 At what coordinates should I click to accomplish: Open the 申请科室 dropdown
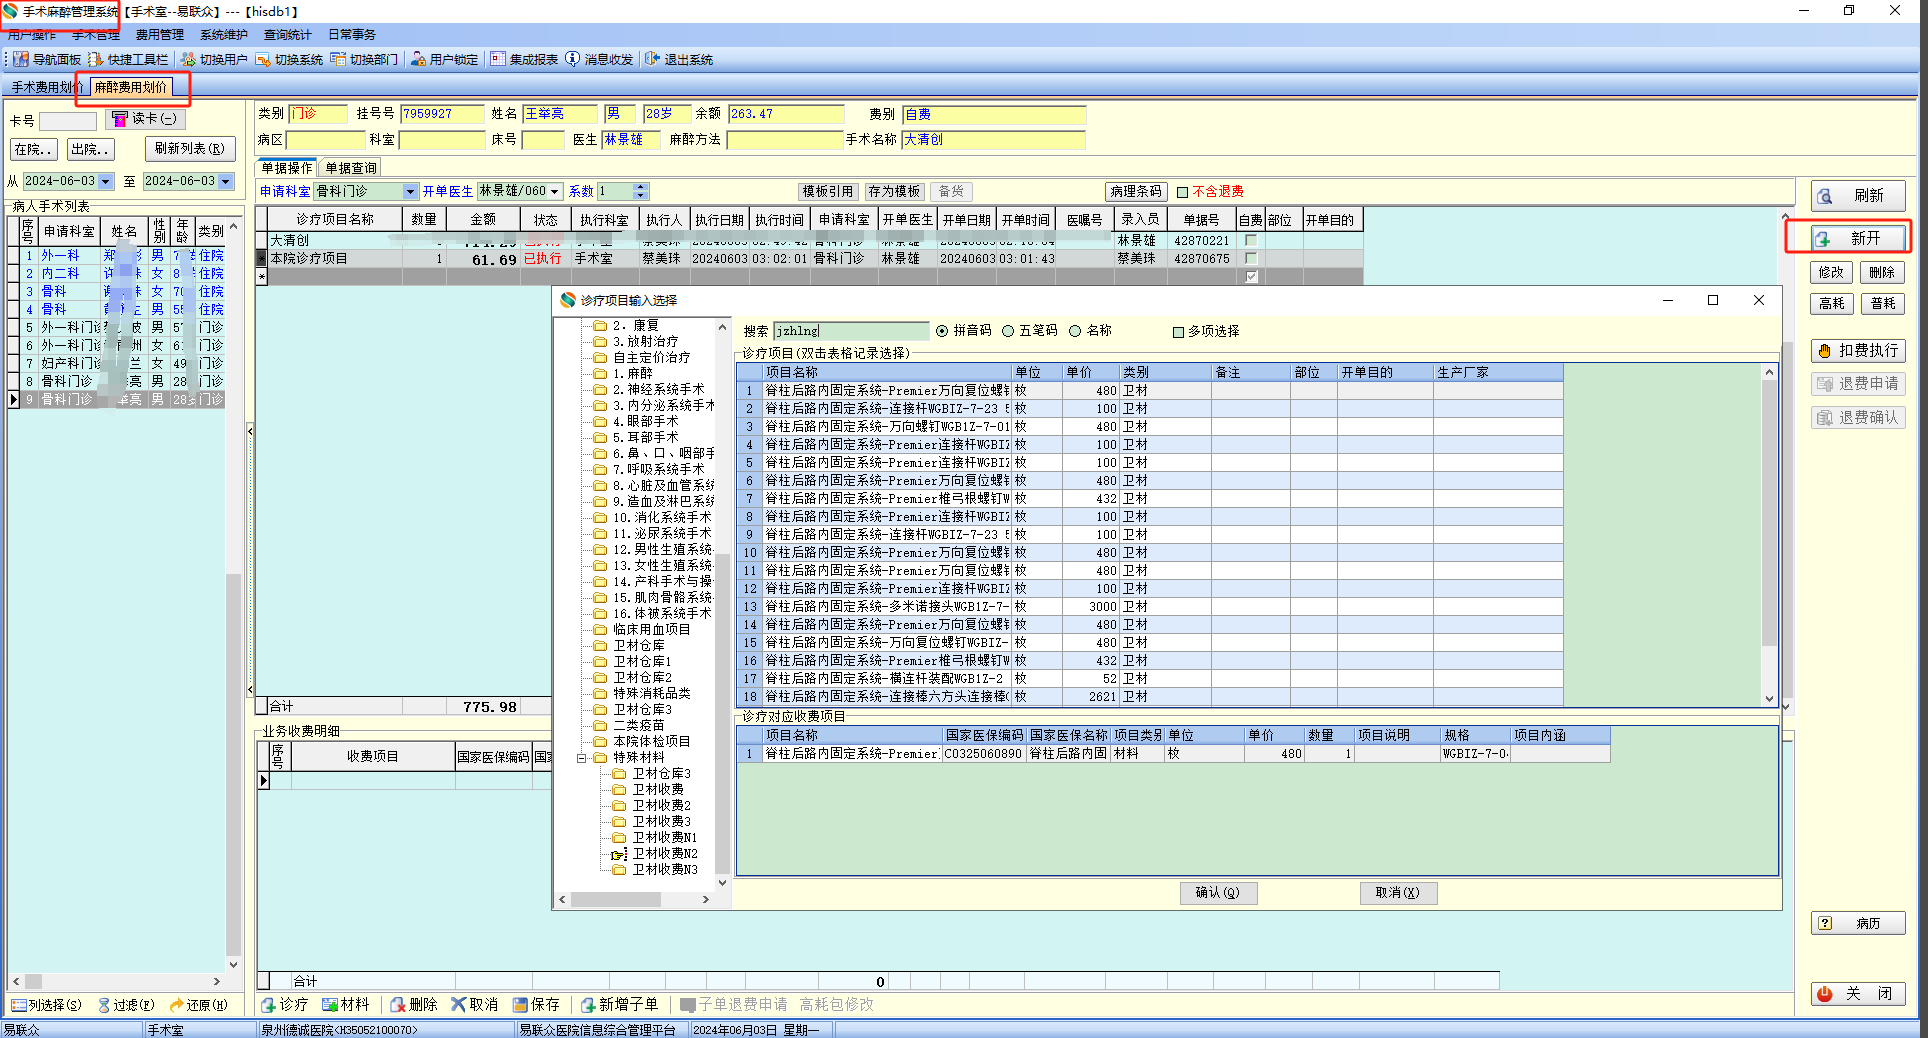[410, 192]
